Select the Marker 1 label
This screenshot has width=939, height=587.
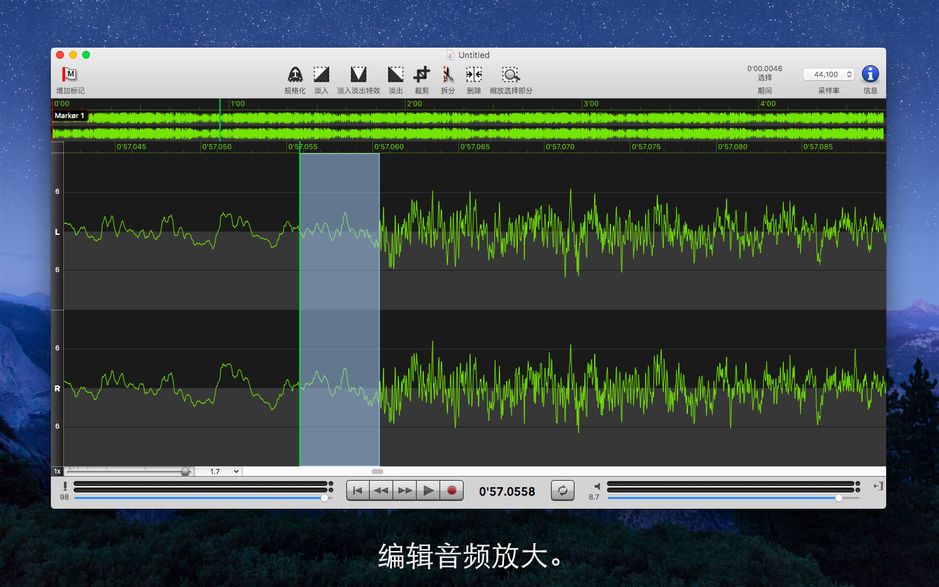(70, 115)
